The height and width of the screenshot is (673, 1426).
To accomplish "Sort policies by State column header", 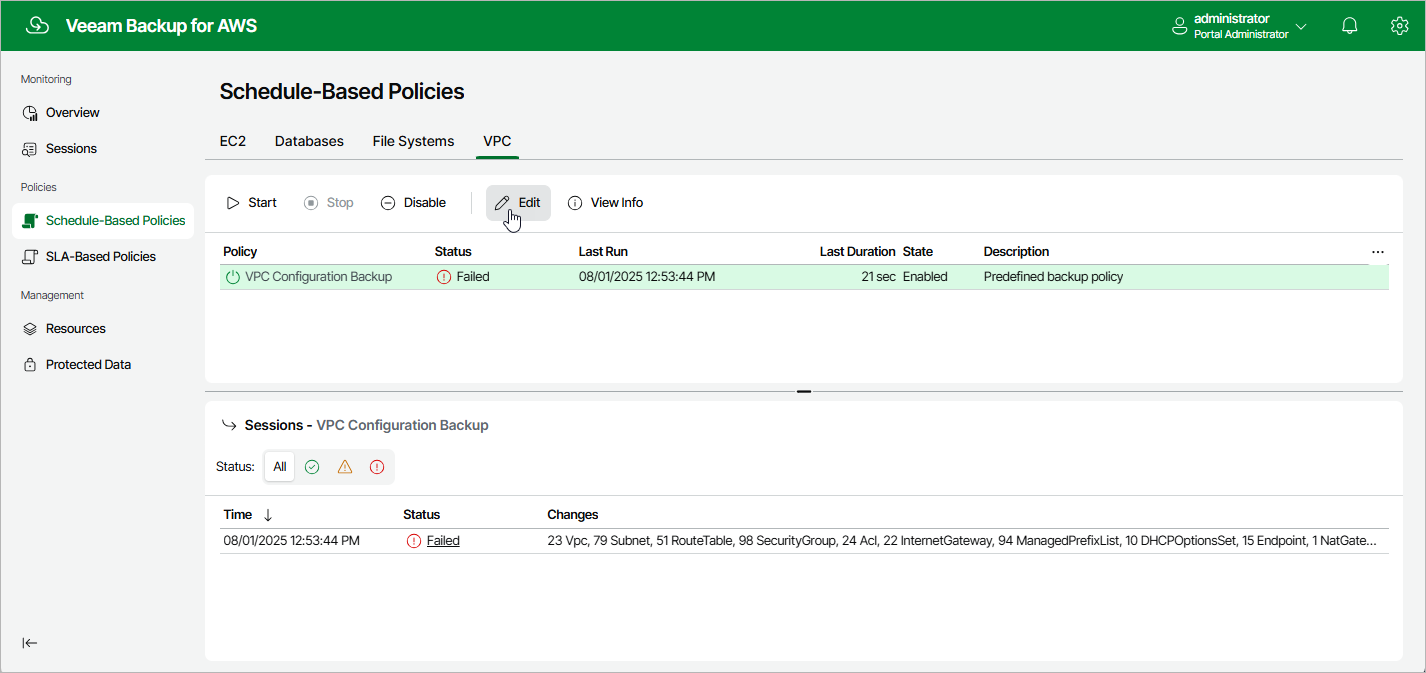I will click(918, 251).
